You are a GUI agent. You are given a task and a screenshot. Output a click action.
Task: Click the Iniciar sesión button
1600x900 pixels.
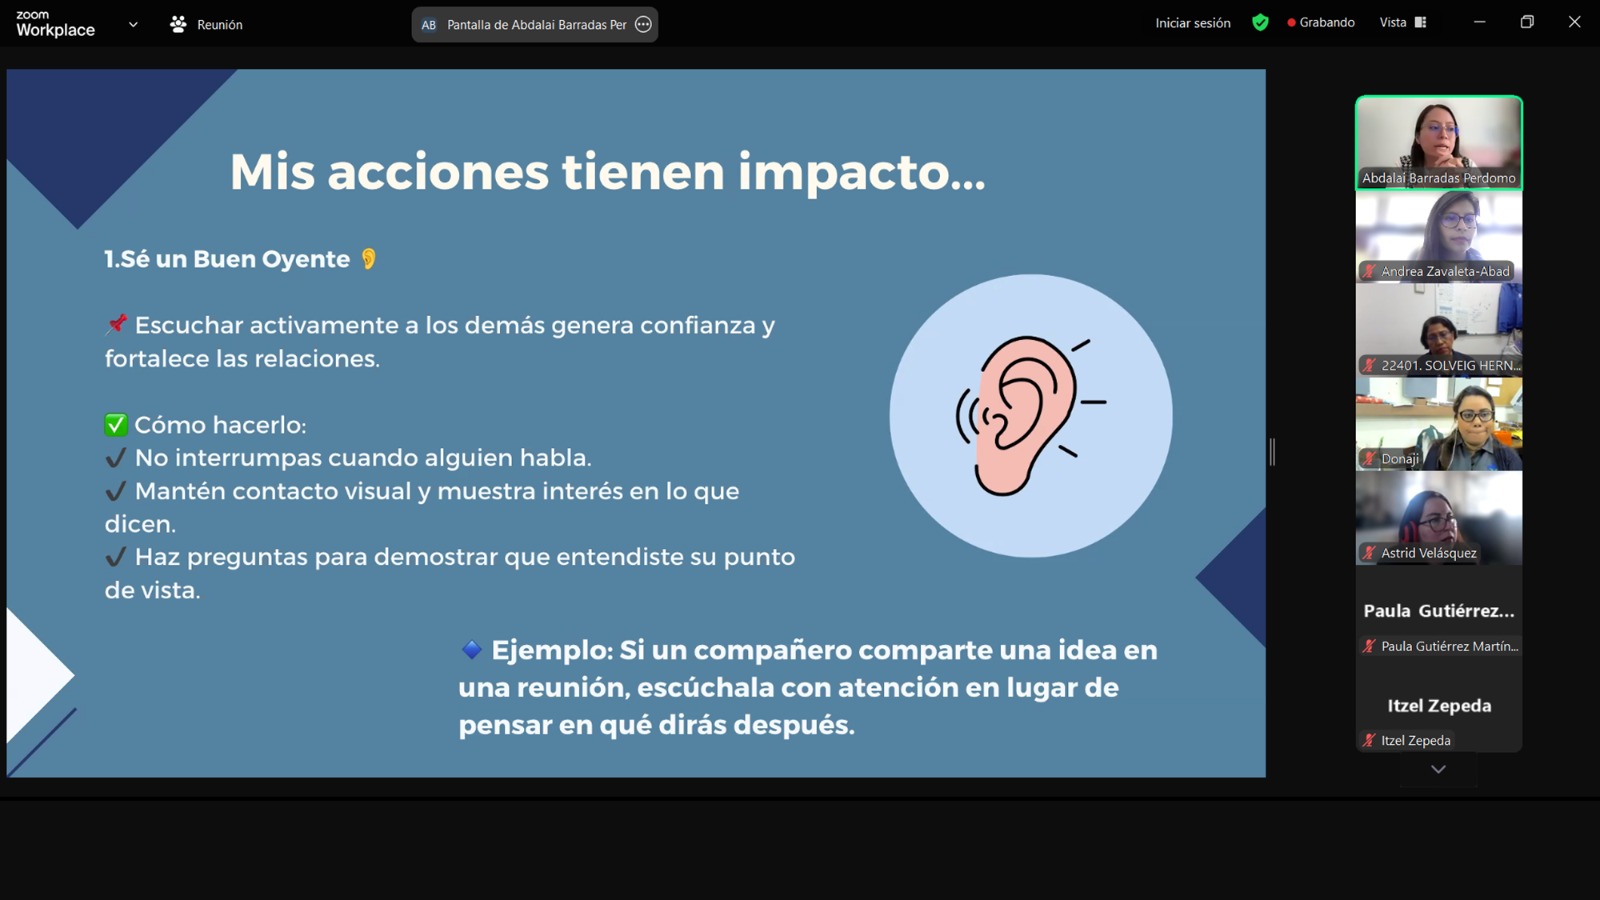click(x=1192, y=23)
